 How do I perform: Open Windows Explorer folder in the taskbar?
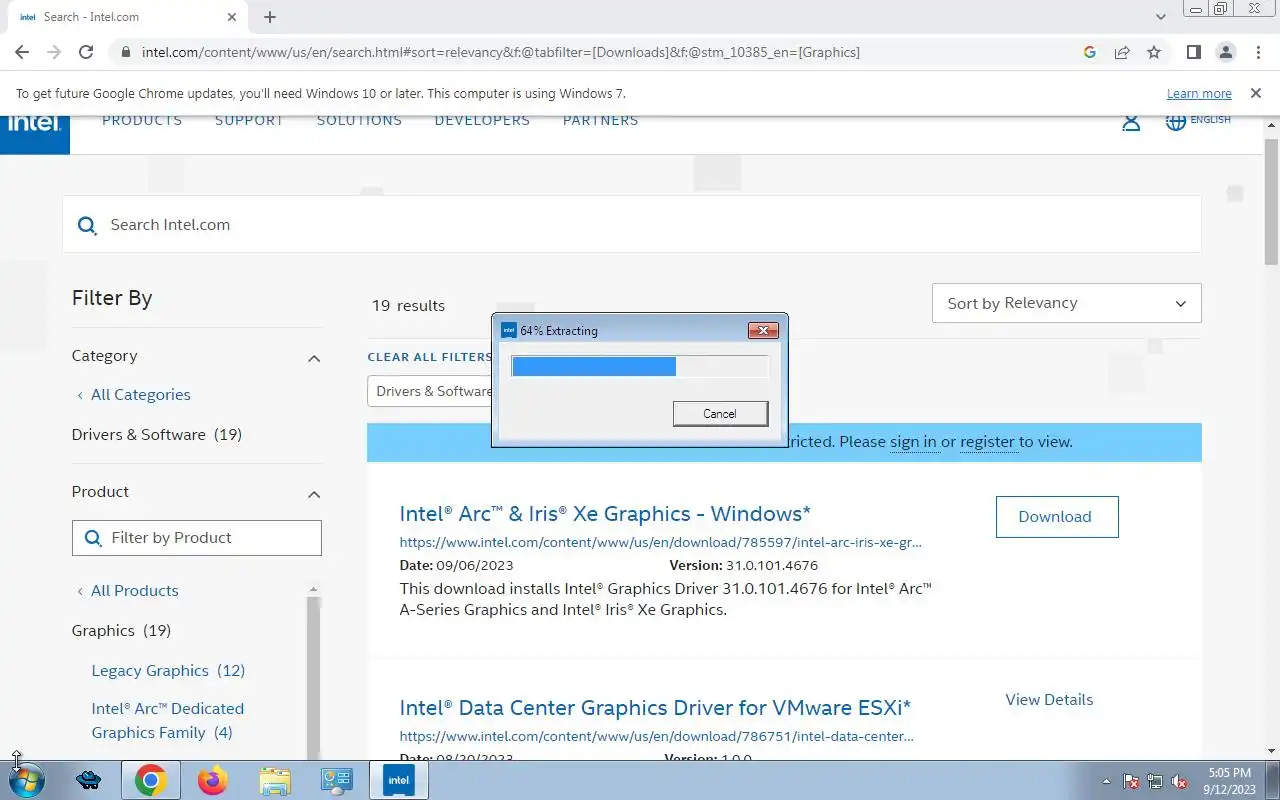tap(274, 780)
